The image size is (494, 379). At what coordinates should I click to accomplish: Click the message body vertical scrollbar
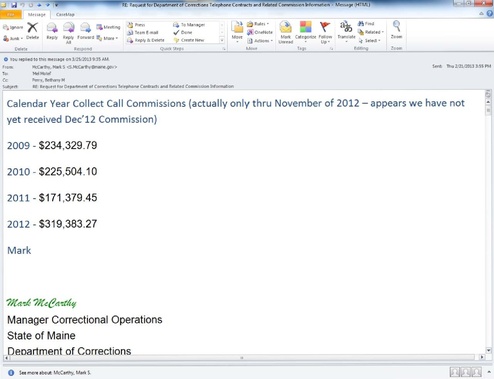tap(488, 222)
